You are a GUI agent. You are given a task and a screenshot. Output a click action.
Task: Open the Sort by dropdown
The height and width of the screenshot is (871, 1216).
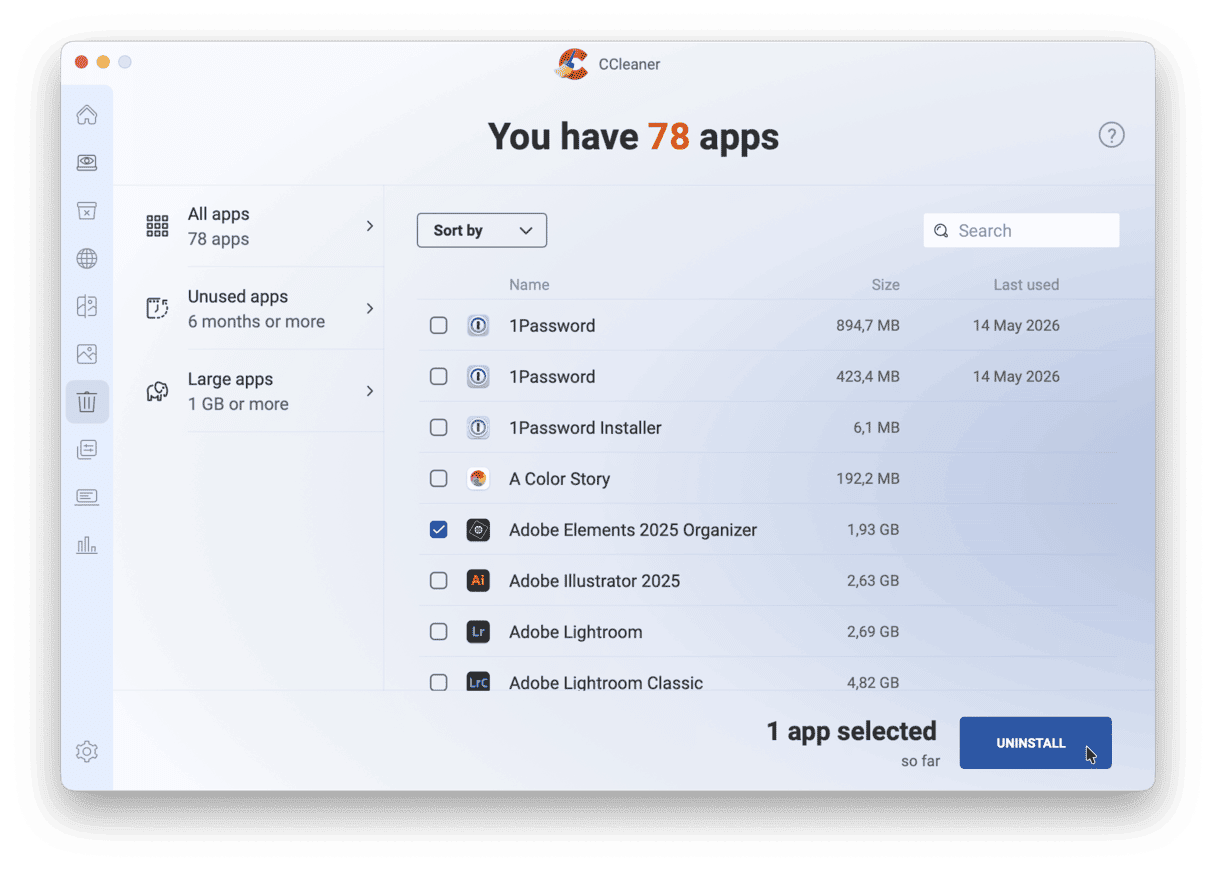pyautogui.click(x=482, y=230)
